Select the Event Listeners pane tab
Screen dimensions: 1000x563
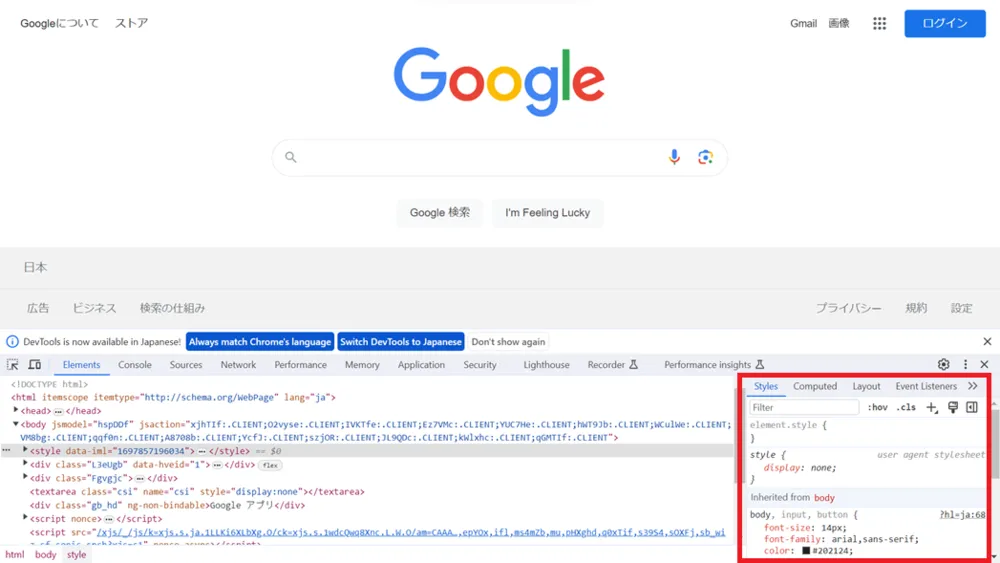pyautogui.click(x=925, y=386)
